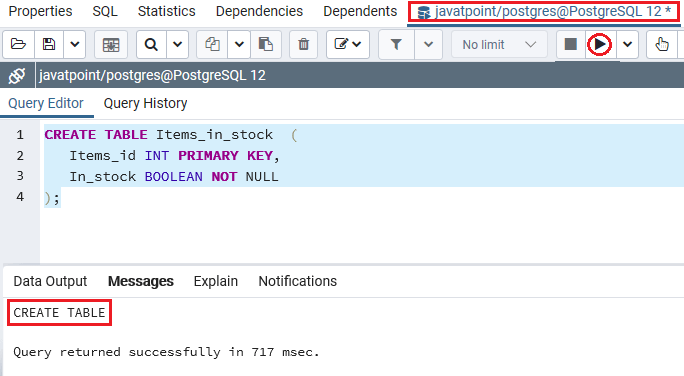Open the No limit rows dropdown

[x=499, y=44]
